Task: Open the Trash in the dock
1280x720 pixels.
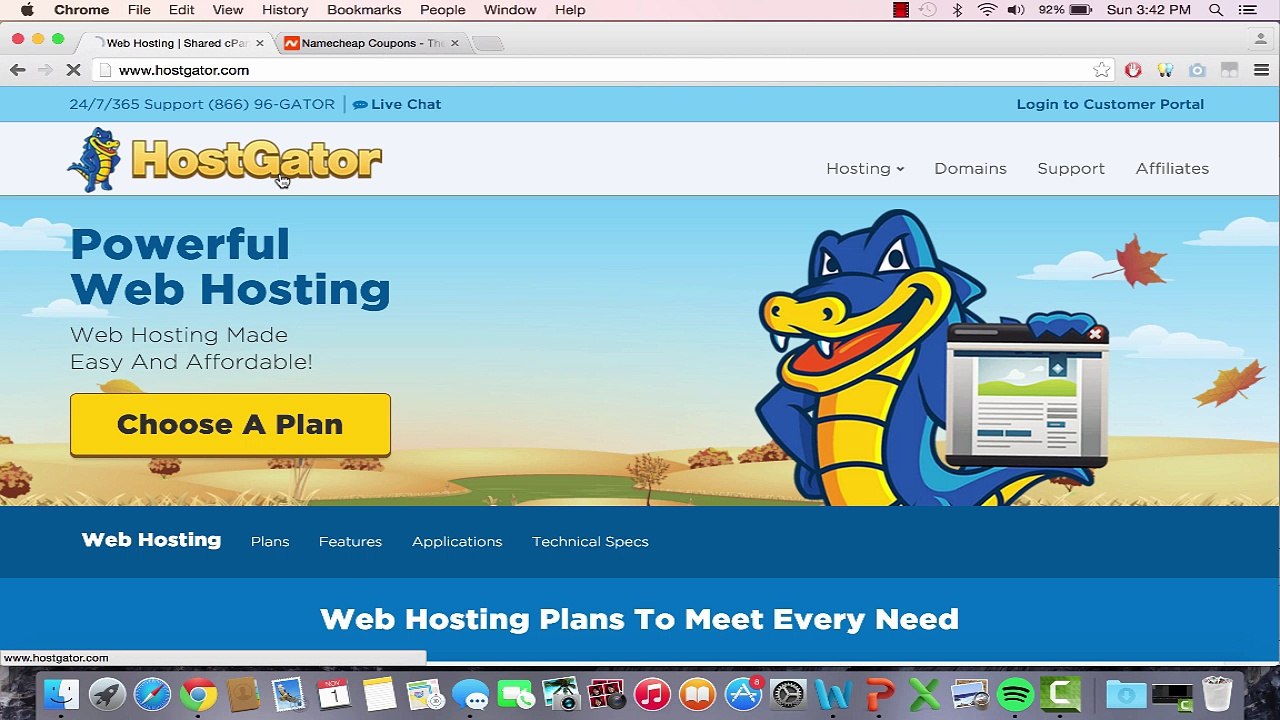Action: pos(1217,693)
